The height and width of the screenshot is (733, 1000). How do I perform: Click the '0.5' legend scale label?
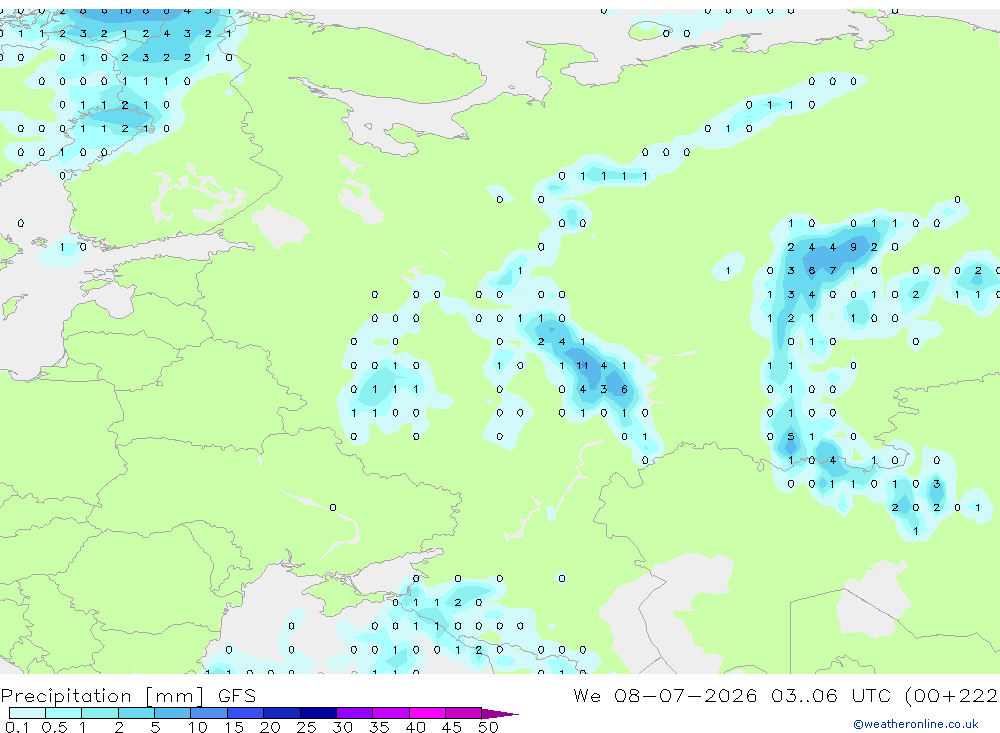[x=54, y=727]
